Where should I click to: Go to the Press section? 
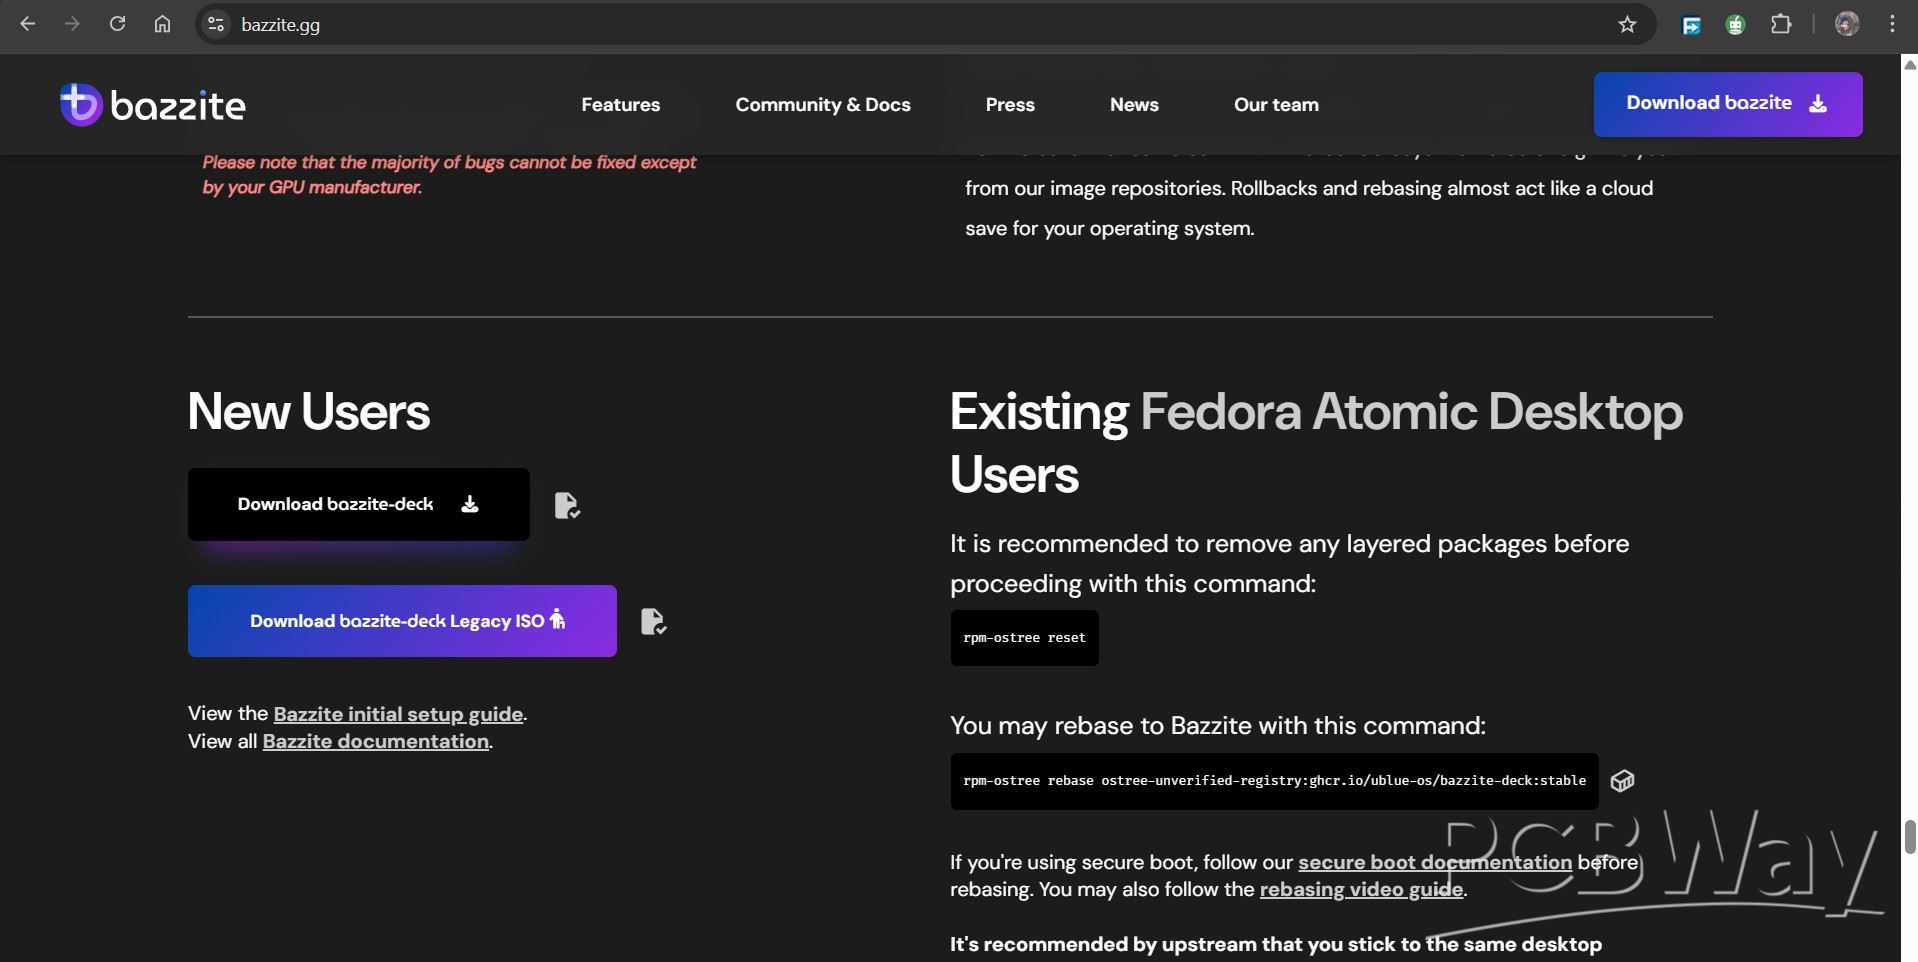(1009, 105)
